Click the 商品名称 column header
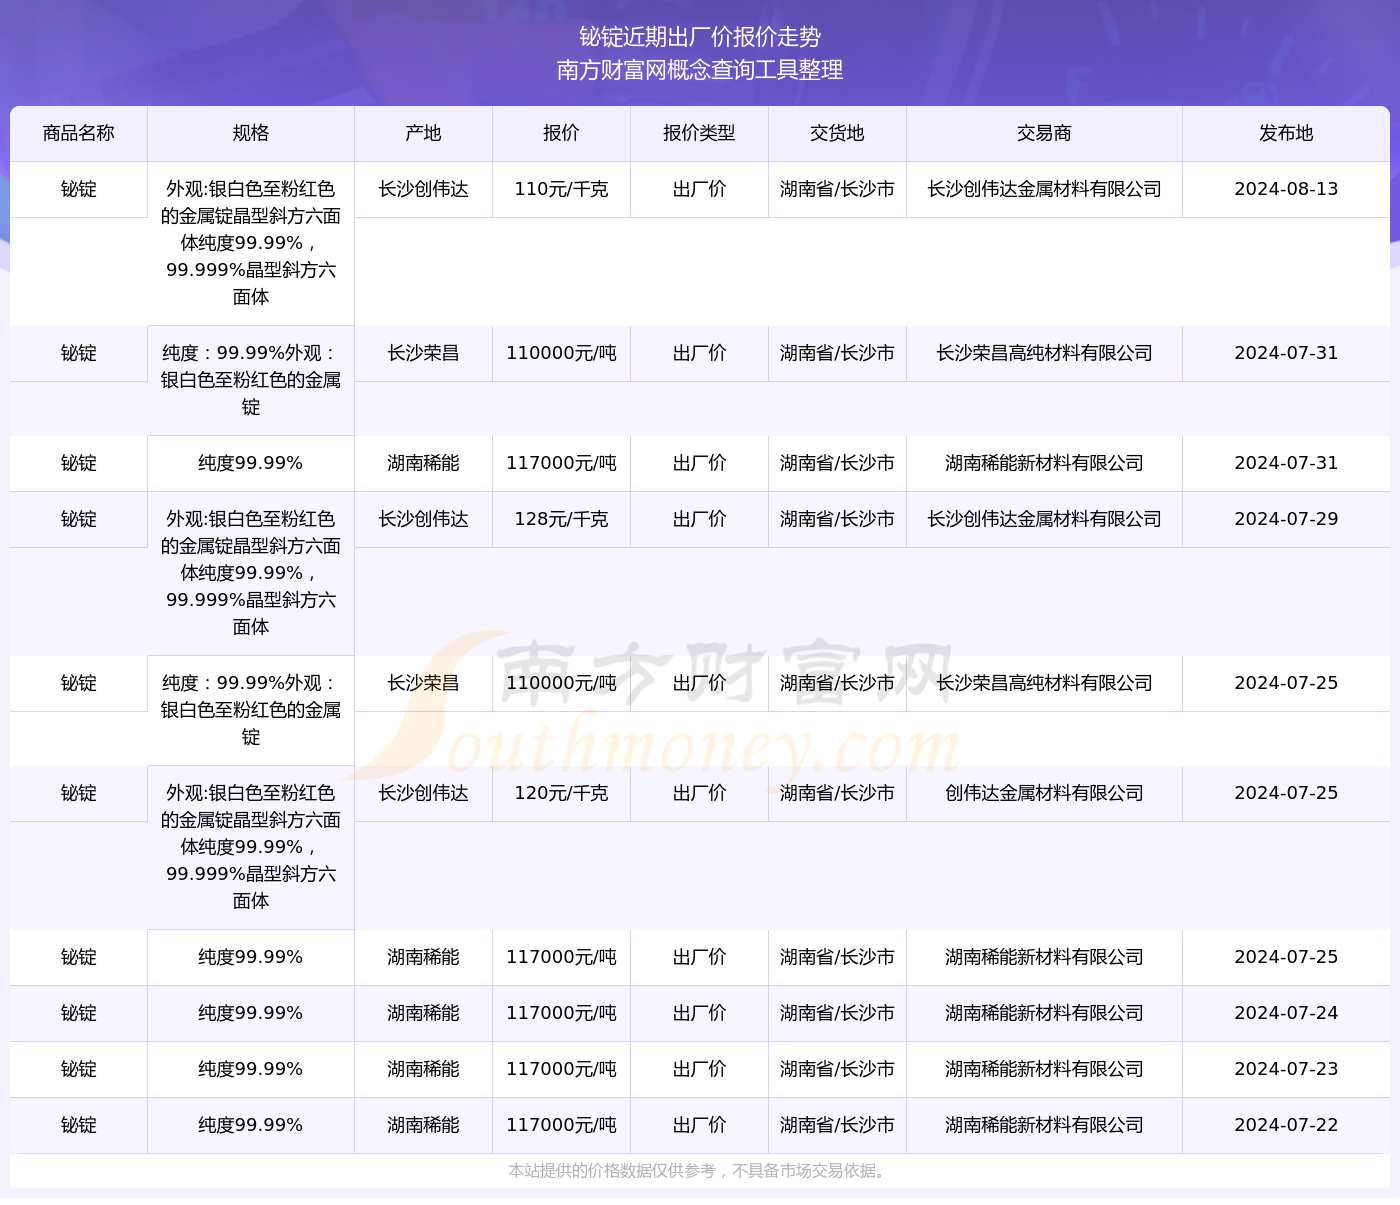This screenshot has height=1205, width=1400. click(78, 133)
